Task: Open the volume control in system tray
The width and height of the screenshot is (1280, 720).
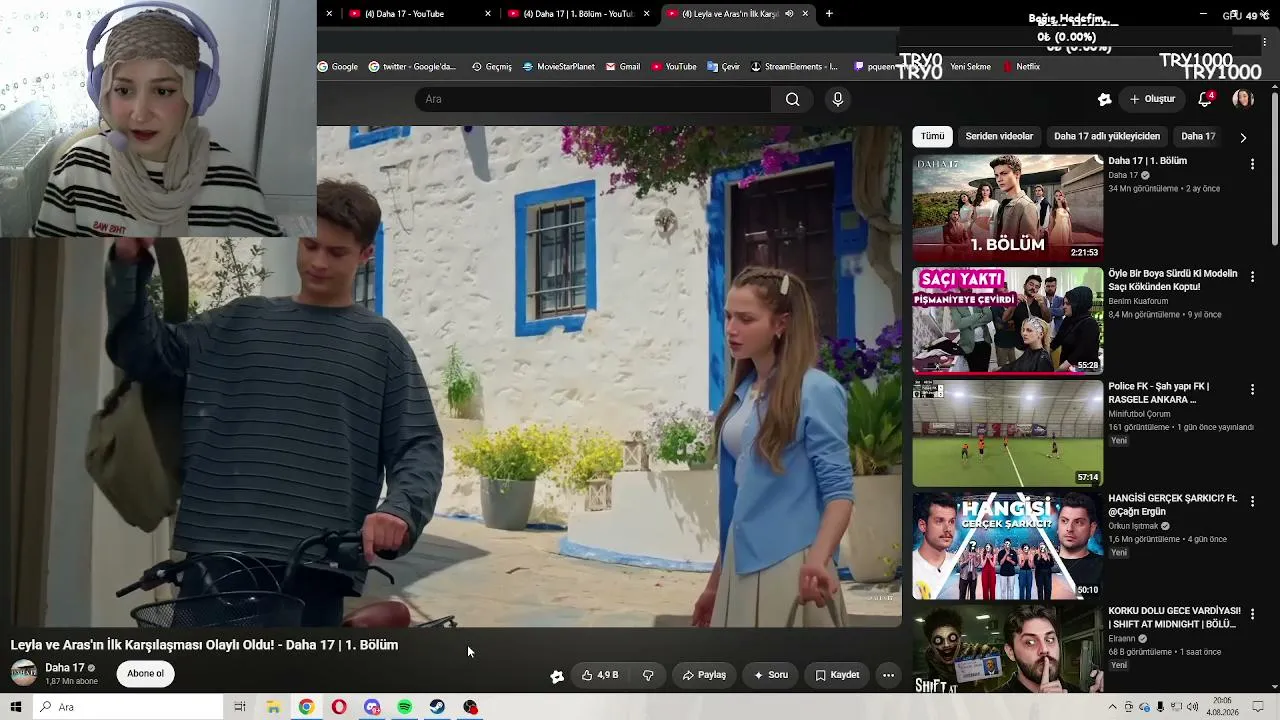Action: coord(1193,707)
